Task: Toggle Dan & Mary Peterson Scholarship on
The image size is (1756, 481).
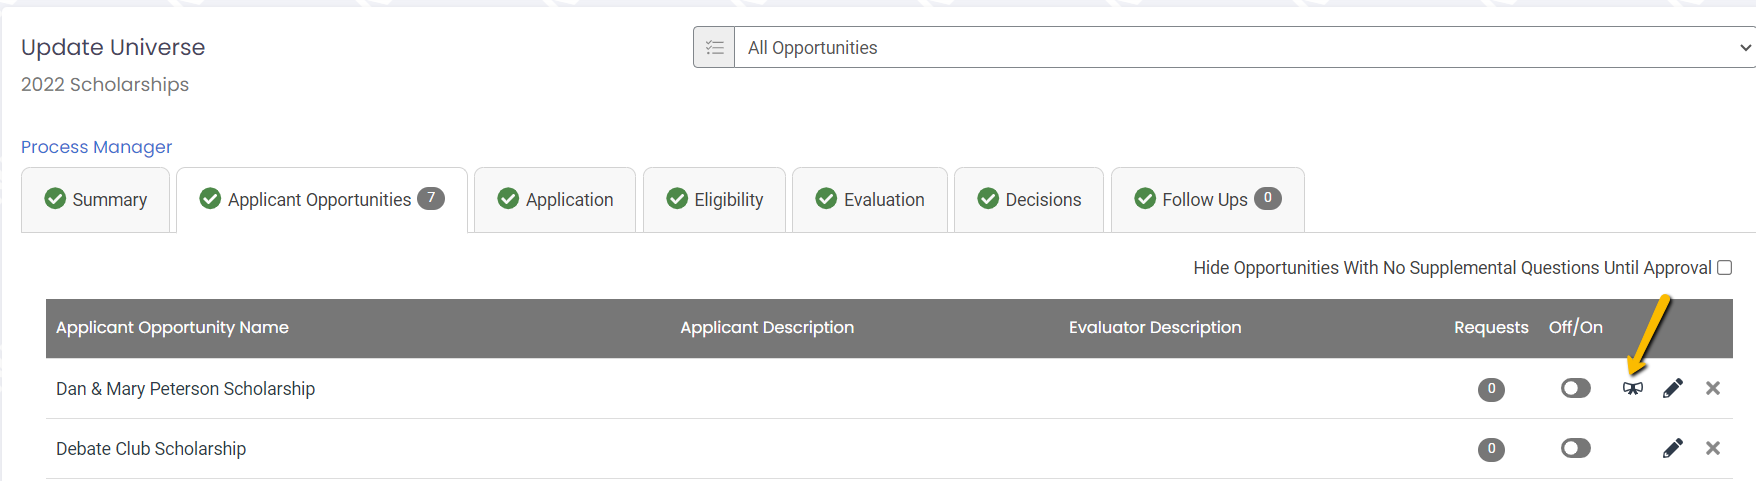Action: 1576,388
